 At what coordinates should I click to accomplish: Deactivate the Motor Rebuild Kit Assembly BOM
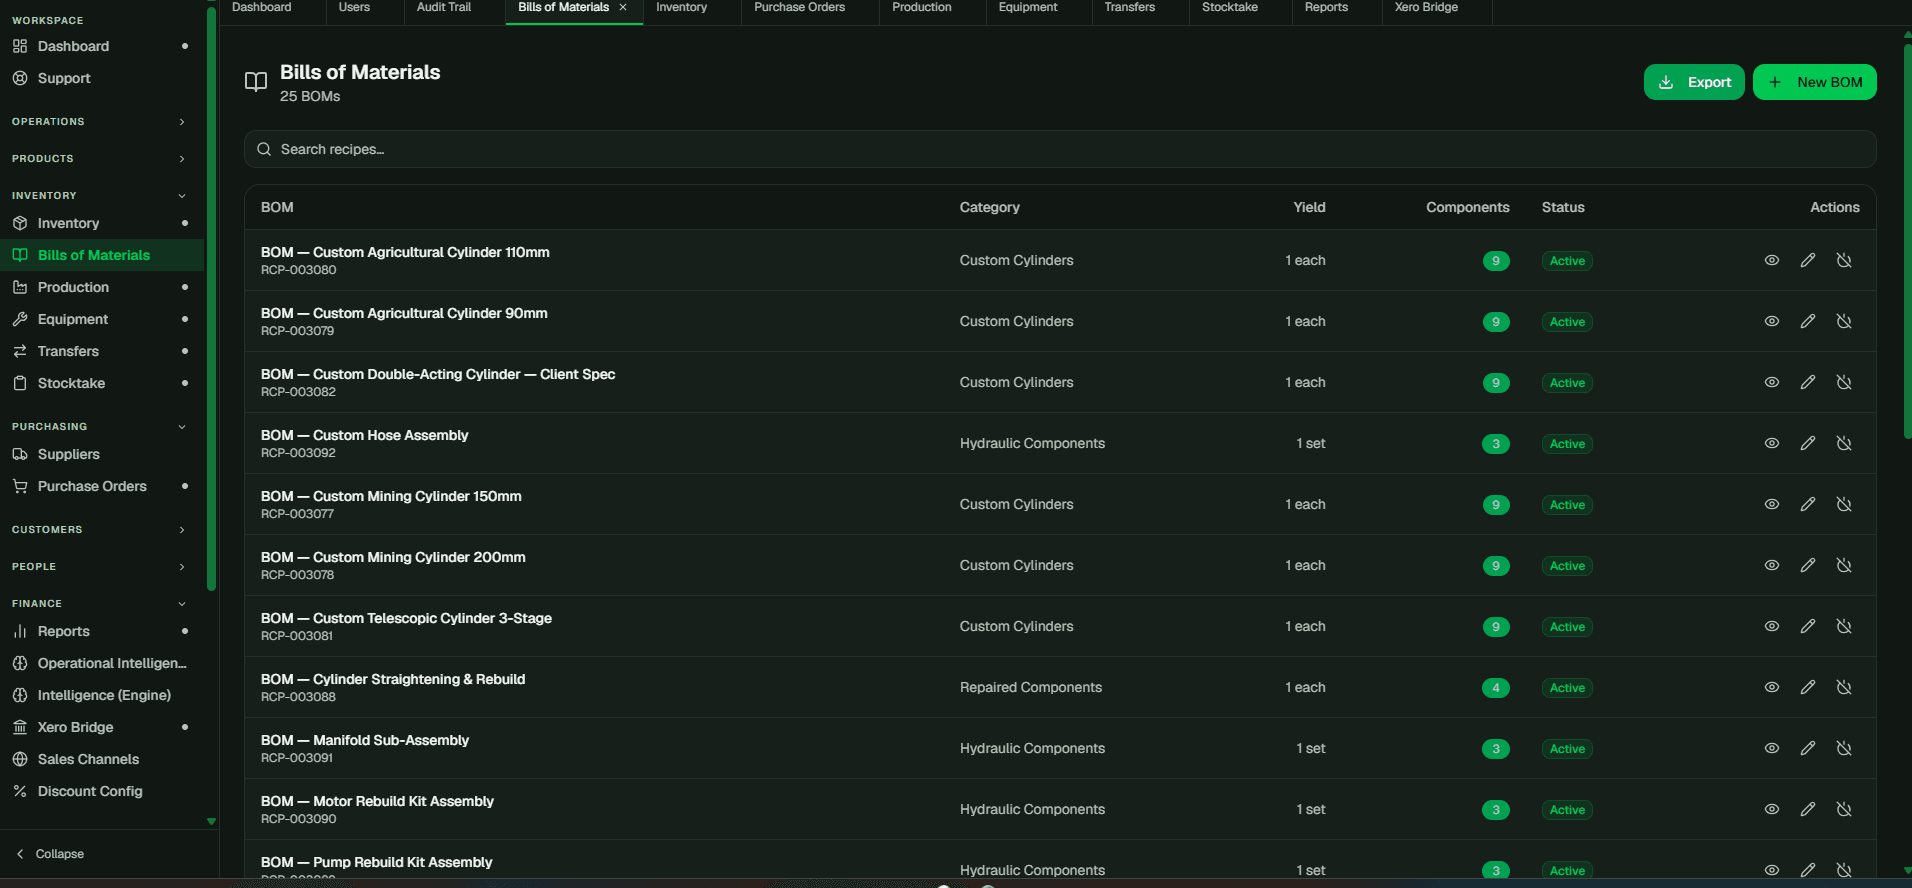[x=1844, y=809]
